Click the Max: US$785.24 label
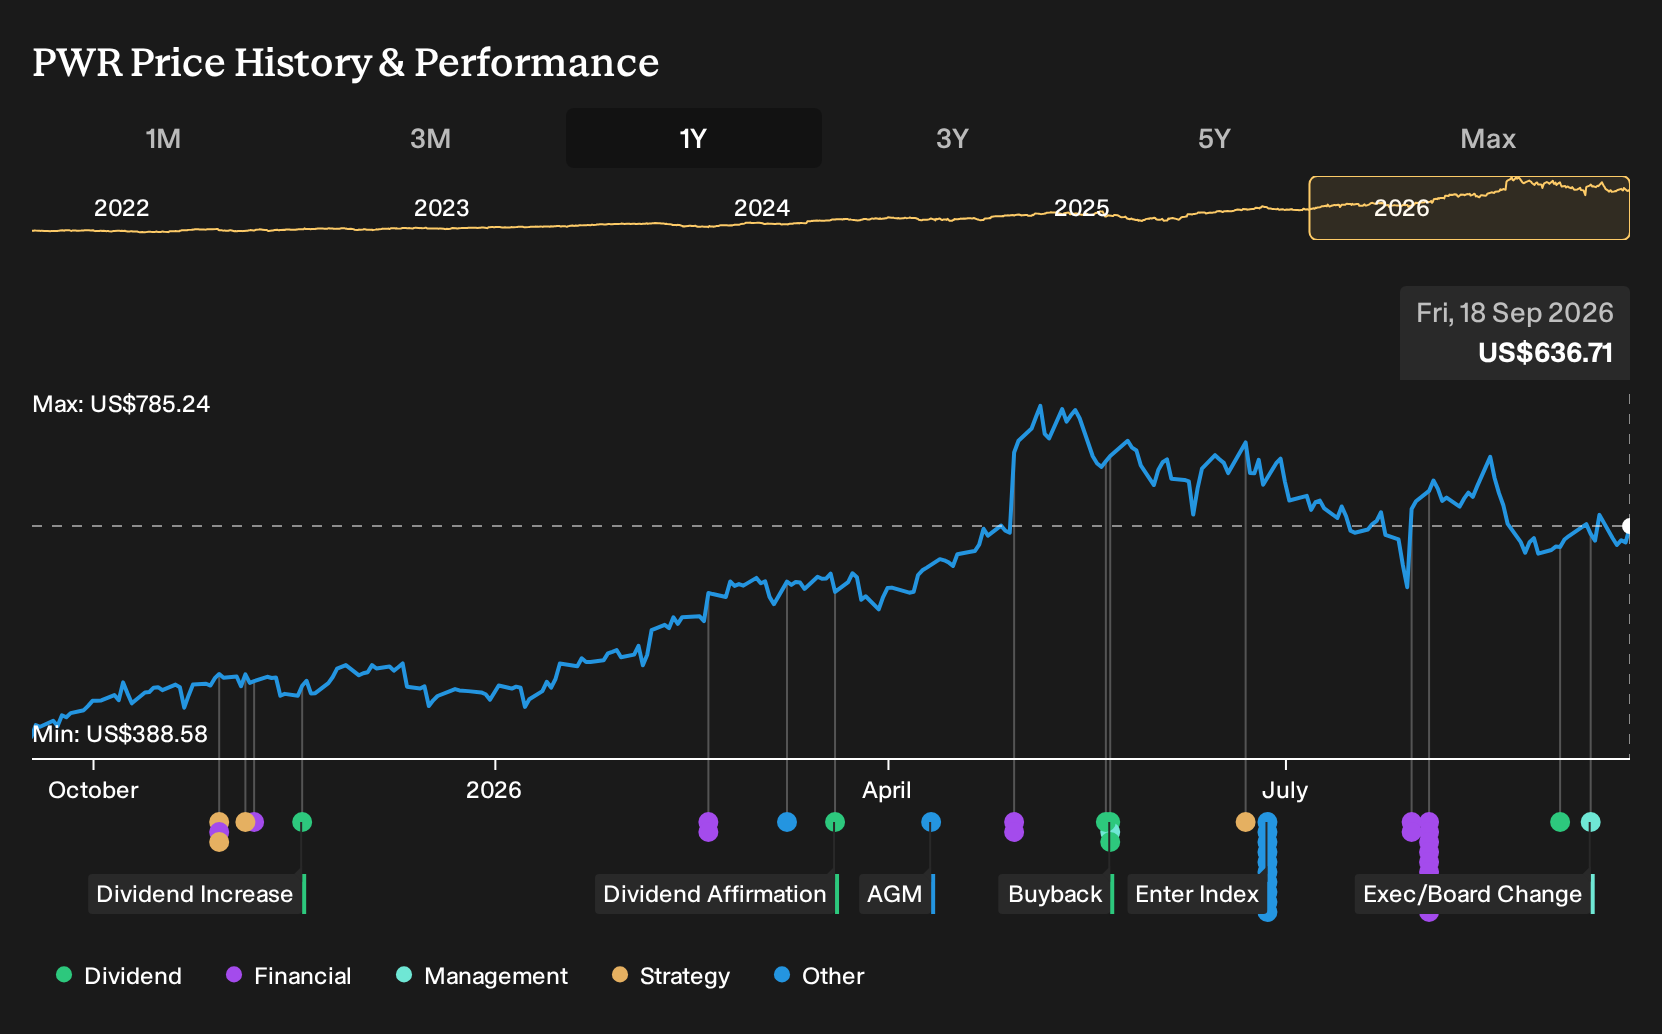The width and height of the screenshot is (1662, 1034). pyautogui.click(x=121, y=404)
